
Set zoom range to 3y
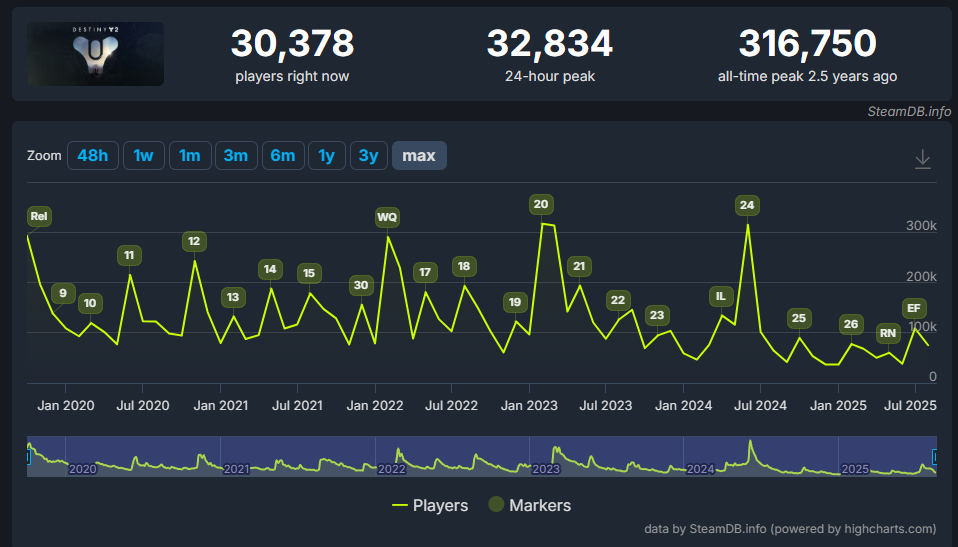click(x=368, y=155)
